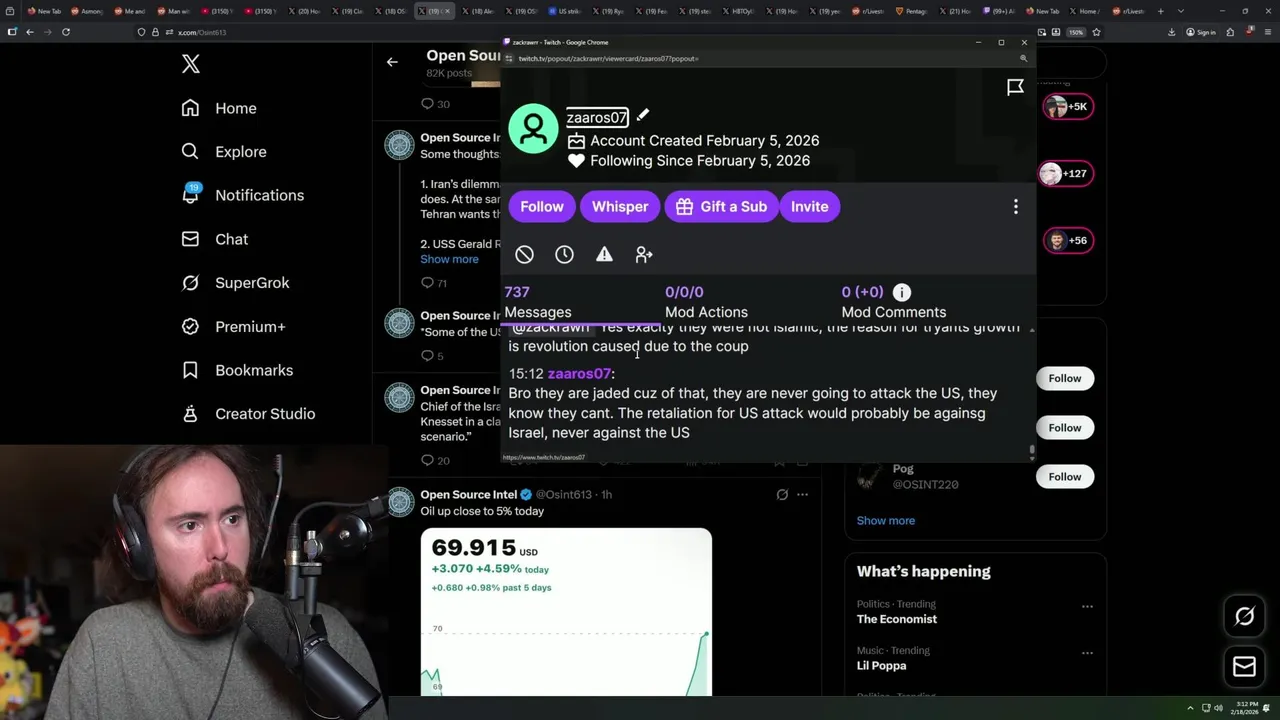Click the floating Grok button

tap(1244, 616)
